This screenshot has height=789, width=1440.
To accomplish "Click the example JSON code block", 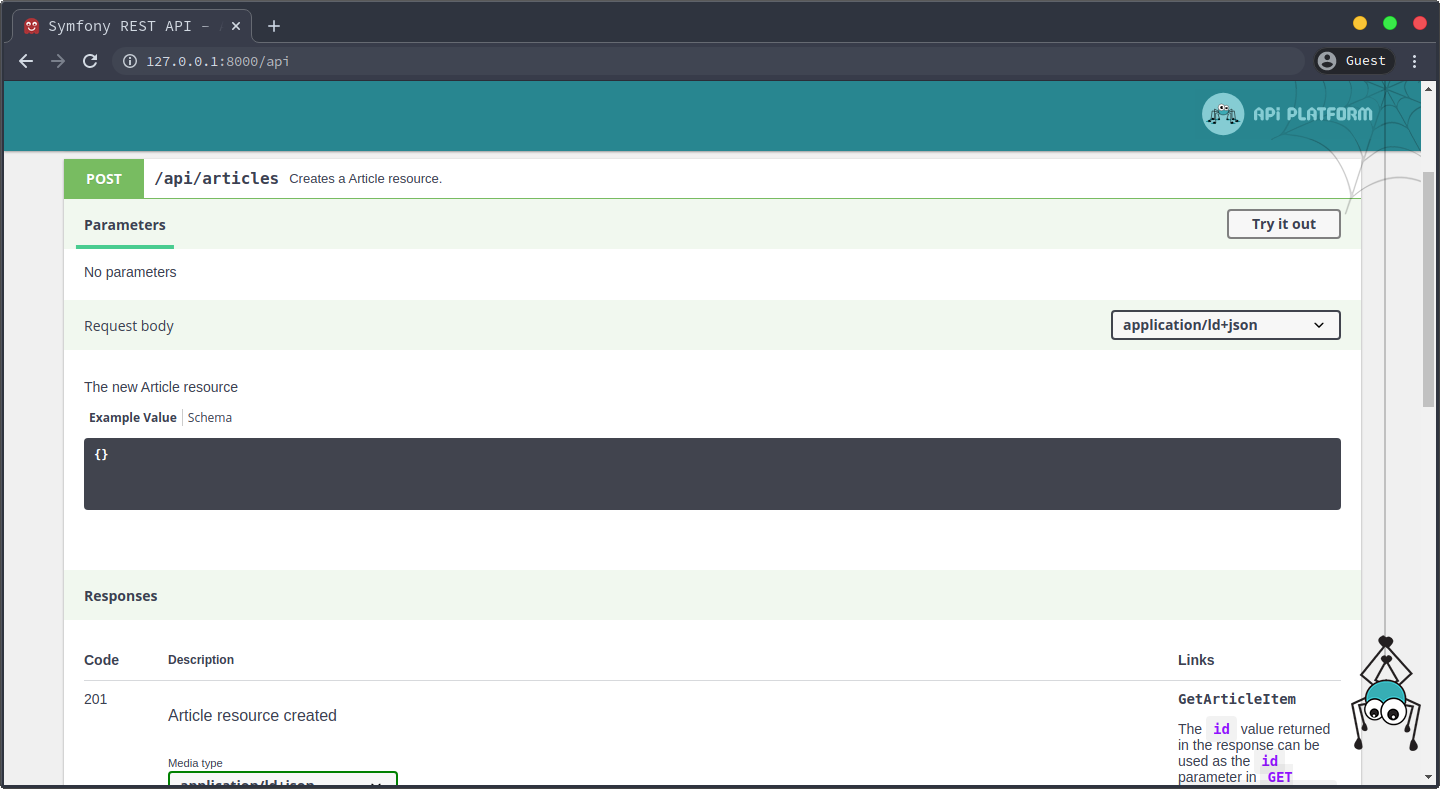I will (712, 474).
